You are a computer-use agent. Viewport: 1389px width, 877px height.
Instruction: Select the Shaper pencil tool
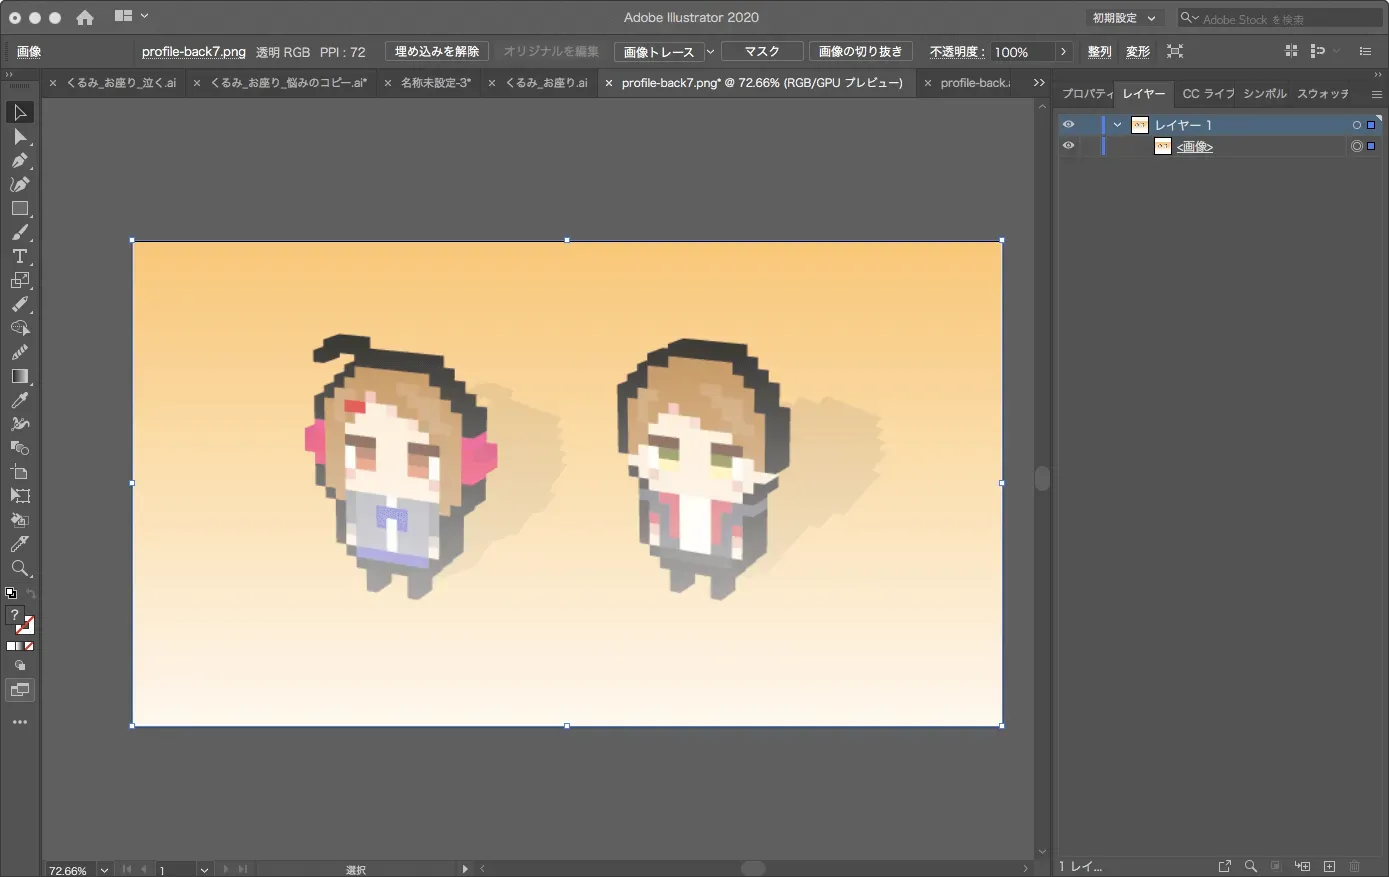click(19, 352)
